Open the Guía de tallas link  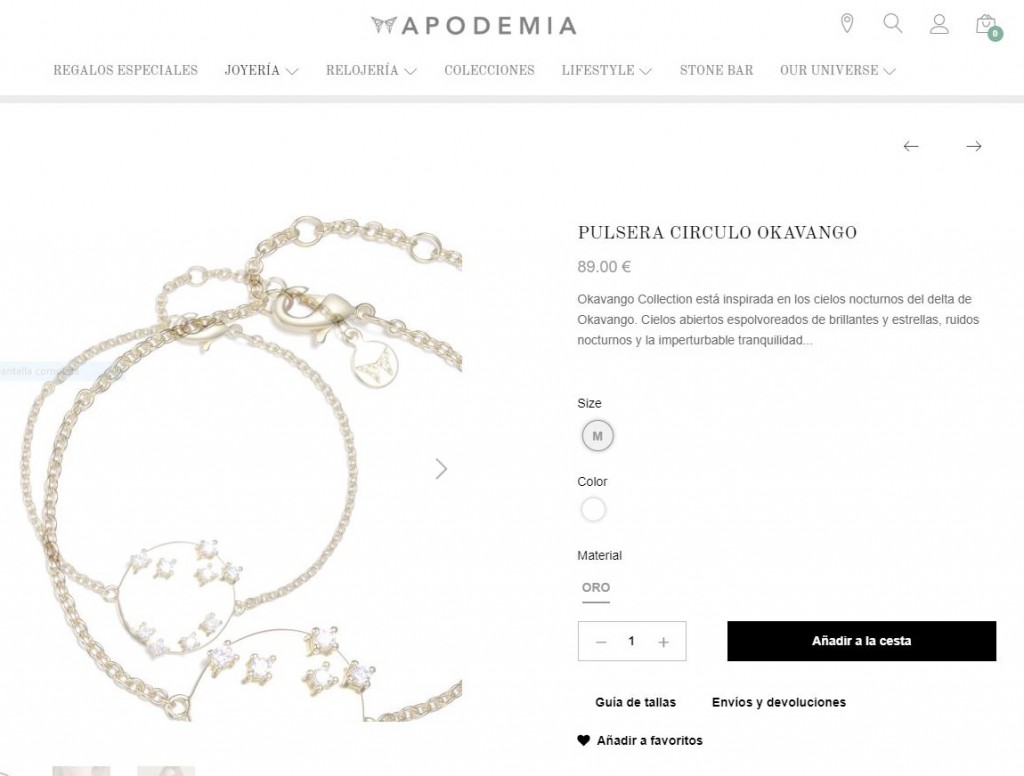635,702
